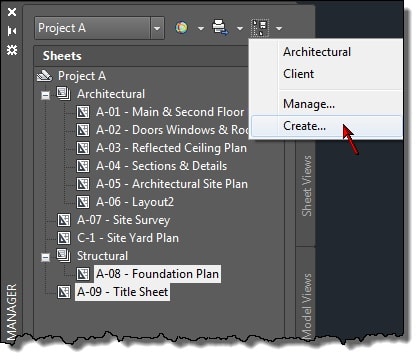Select the Project A sheet set node
Image resolution: width=419 pixels, height=362 pixels.
[x=82, y=76]
